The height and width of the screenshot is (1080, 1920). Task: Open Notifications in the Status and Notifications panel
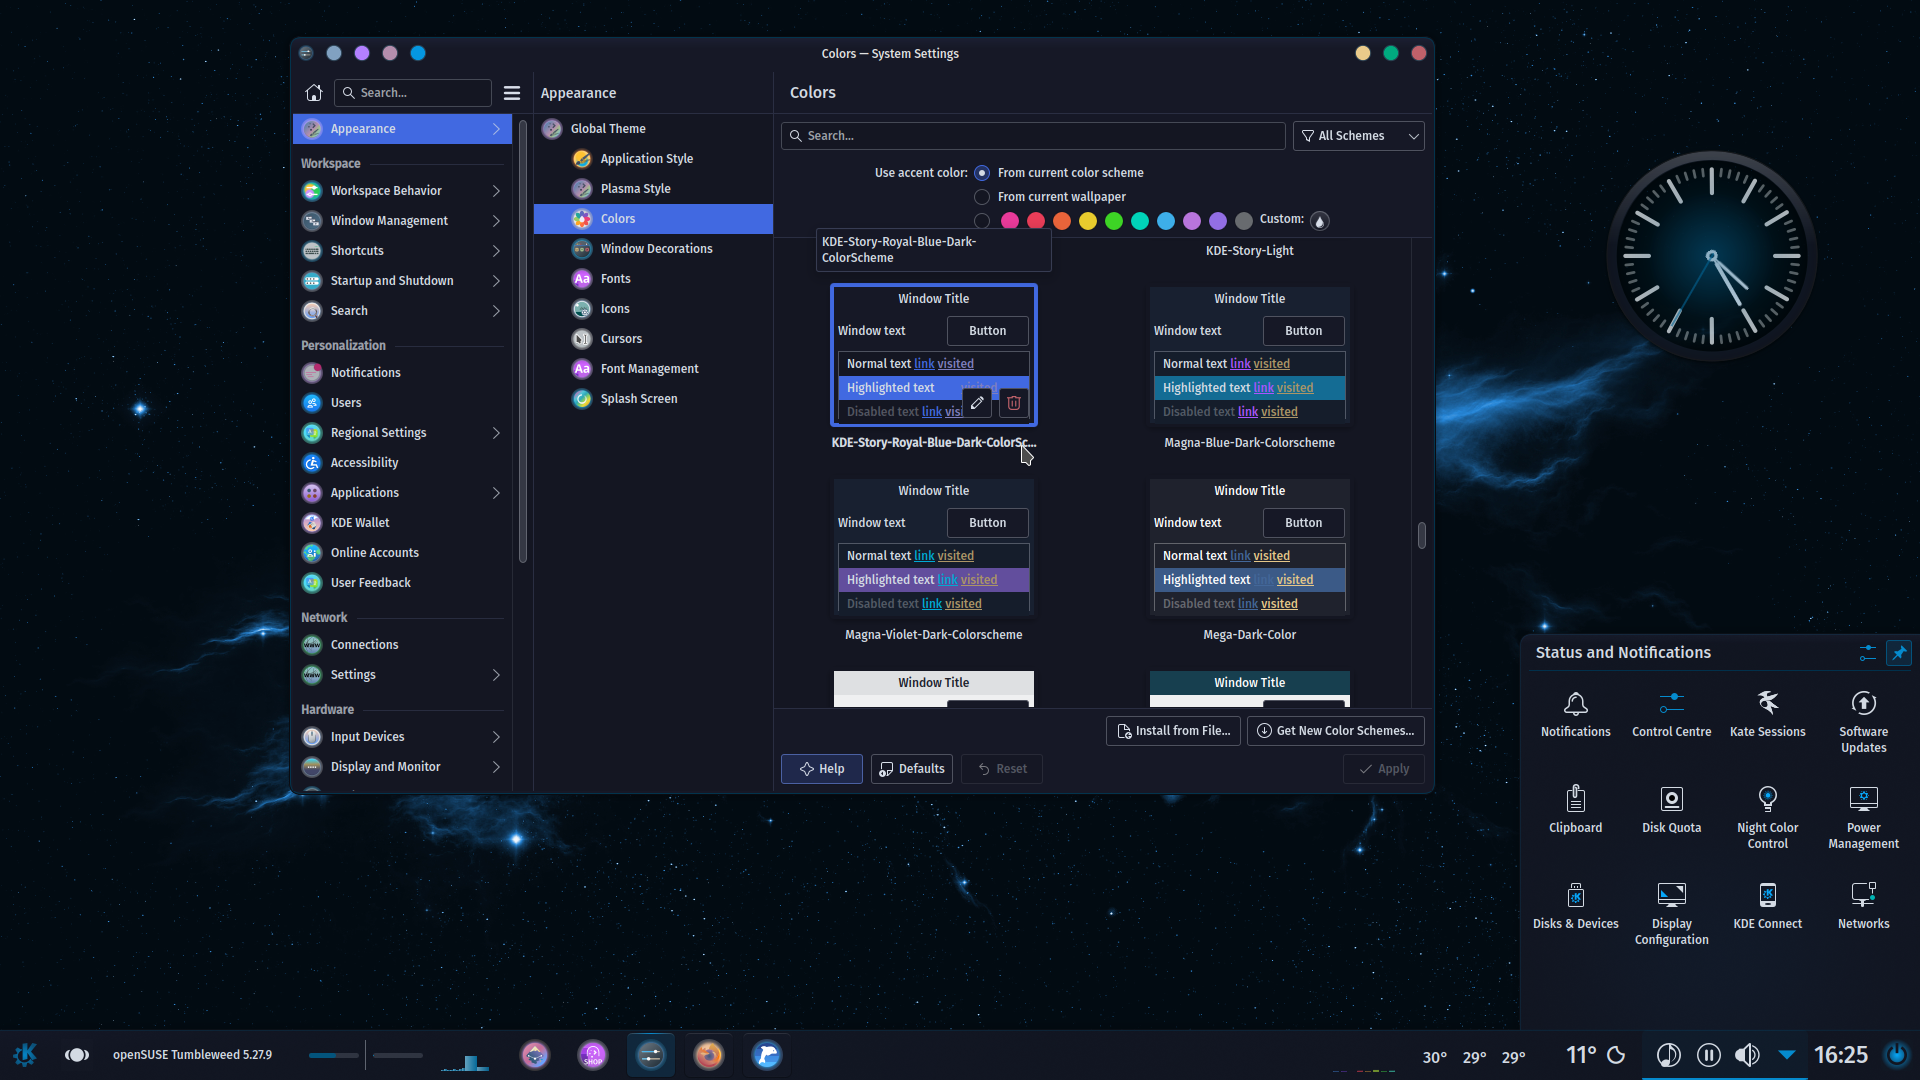(1576, 714)
